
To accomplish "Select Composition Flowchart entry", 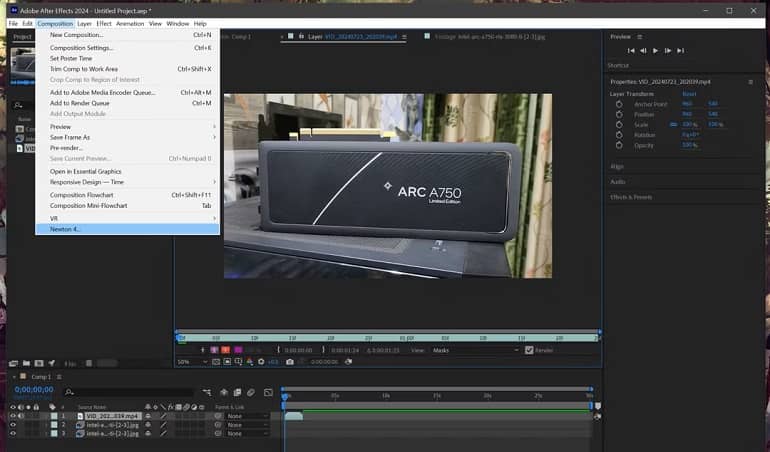I will pos(127,195).
